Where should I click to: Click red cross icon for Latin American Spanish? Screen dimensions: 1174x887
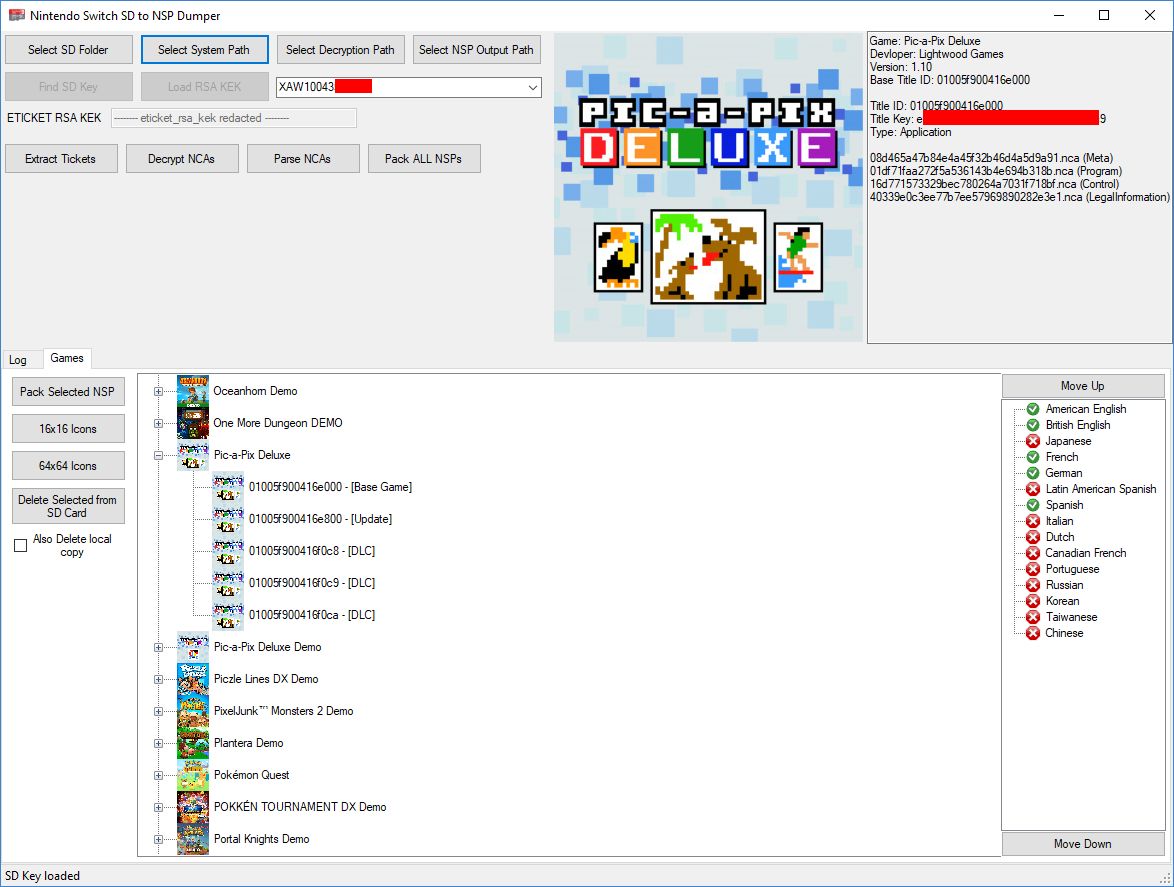(1032, 489)
